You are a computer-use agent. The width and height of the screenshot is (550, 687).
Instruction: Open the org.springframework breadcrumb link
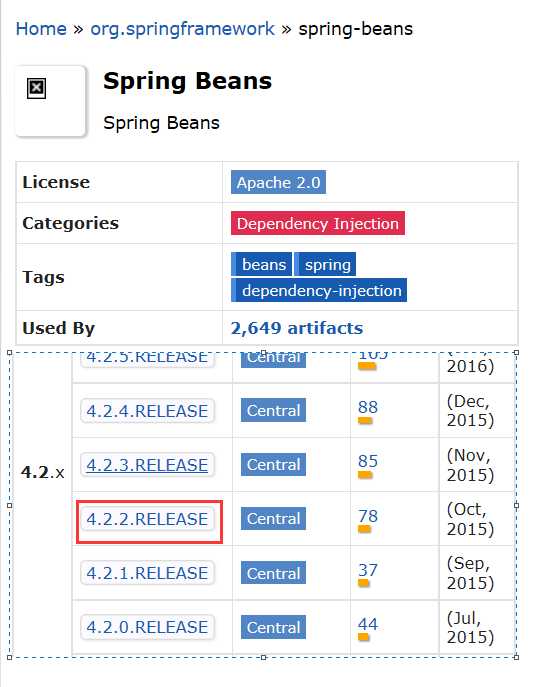[182, 29]
